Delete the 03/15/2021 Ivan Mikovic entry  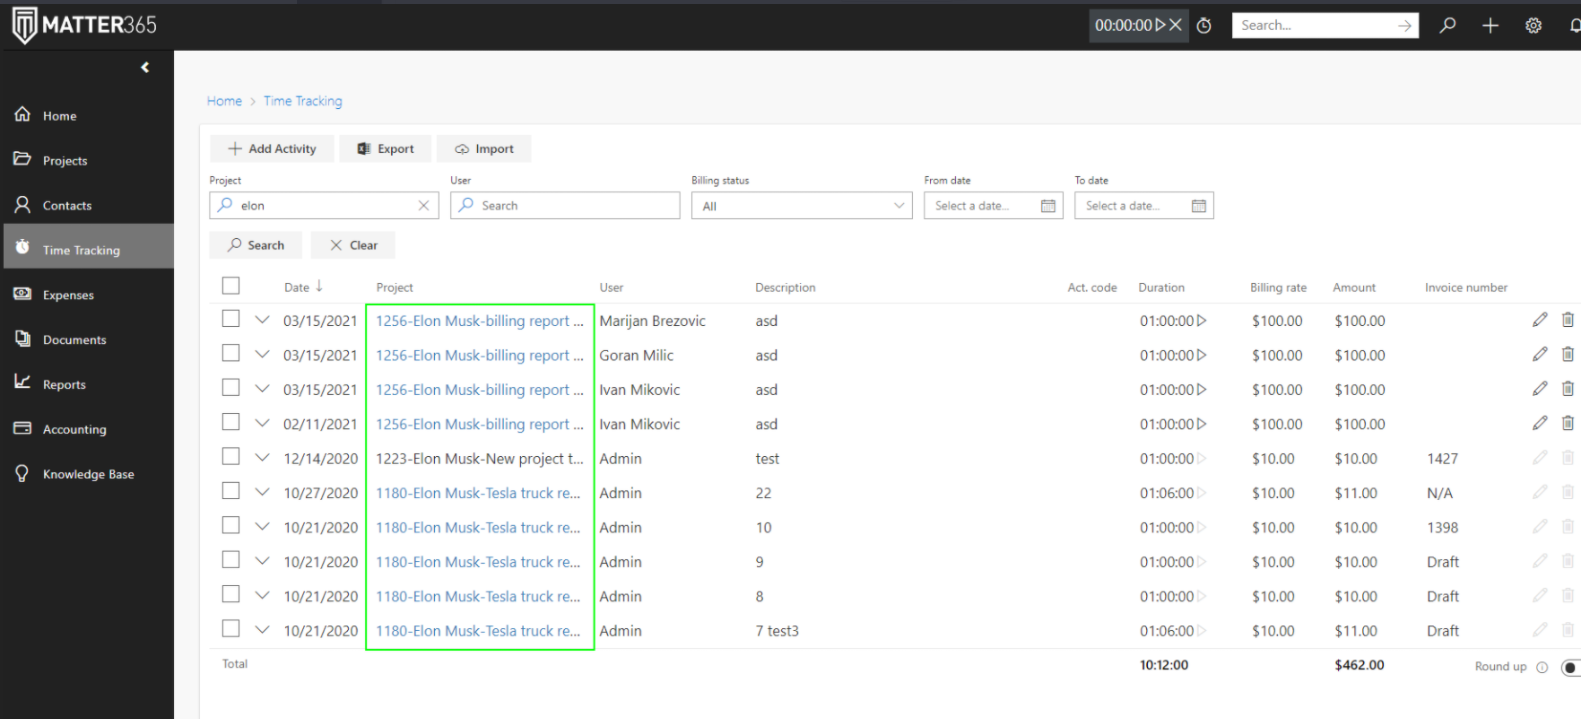pos(1568,389)
